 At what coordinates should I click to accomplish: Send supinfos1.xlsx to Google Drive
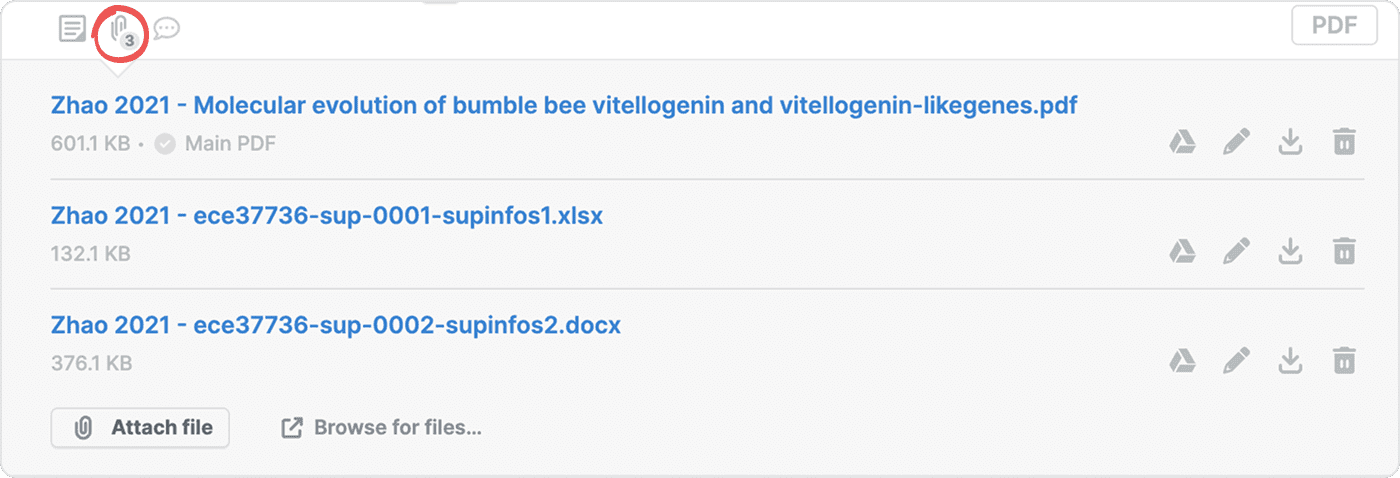[1183, 251]
